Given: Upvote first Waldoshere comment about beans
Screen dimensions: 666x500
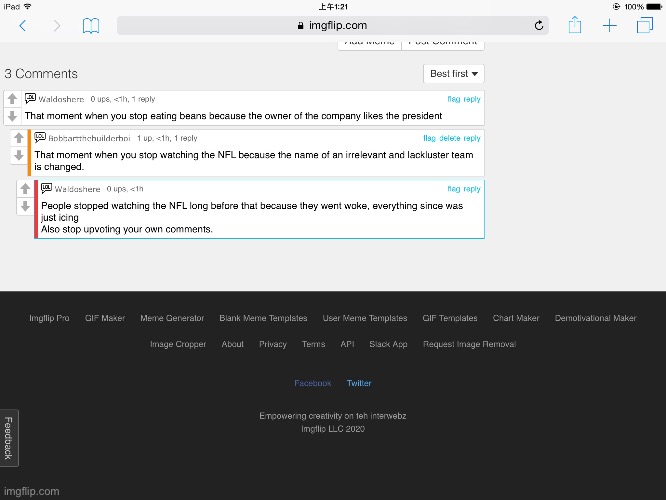Looking at the screenshot, I should (11, 99).
